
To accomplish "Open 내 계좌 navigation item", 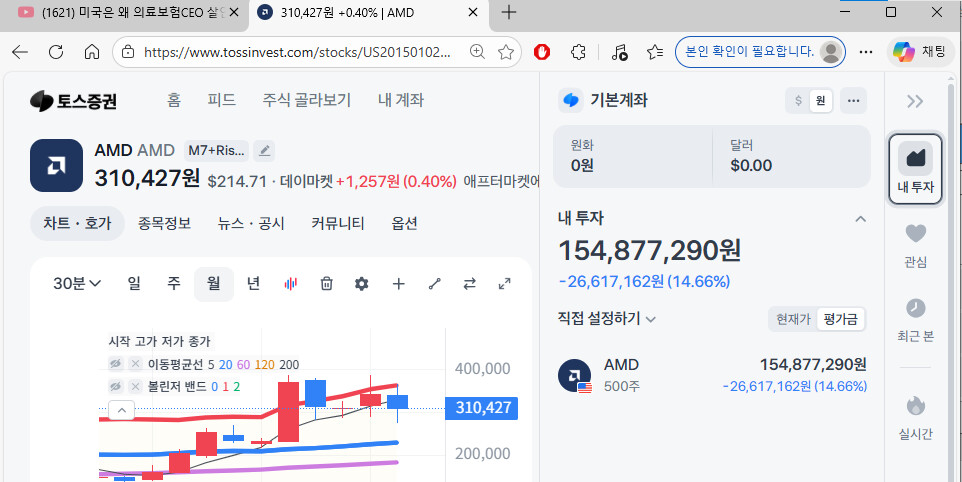I will point(401,100).
